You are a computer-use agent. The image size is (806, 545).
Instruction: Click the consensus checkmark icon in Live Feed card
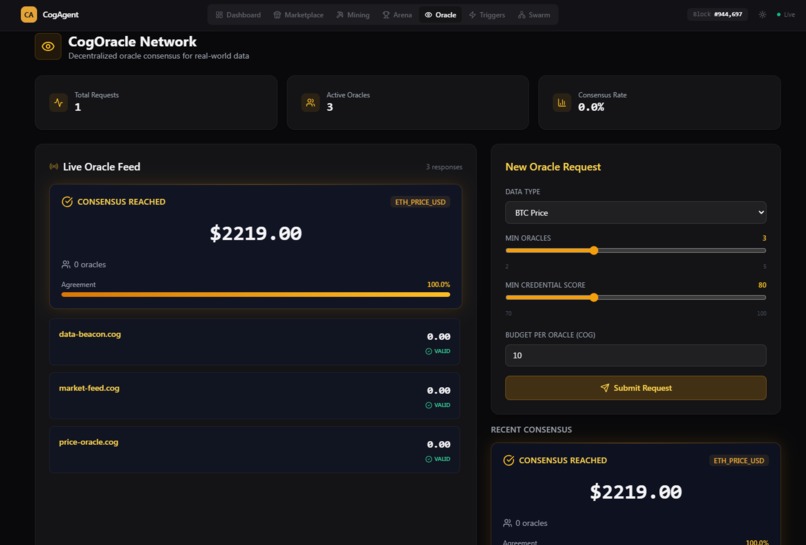(67, 202)
